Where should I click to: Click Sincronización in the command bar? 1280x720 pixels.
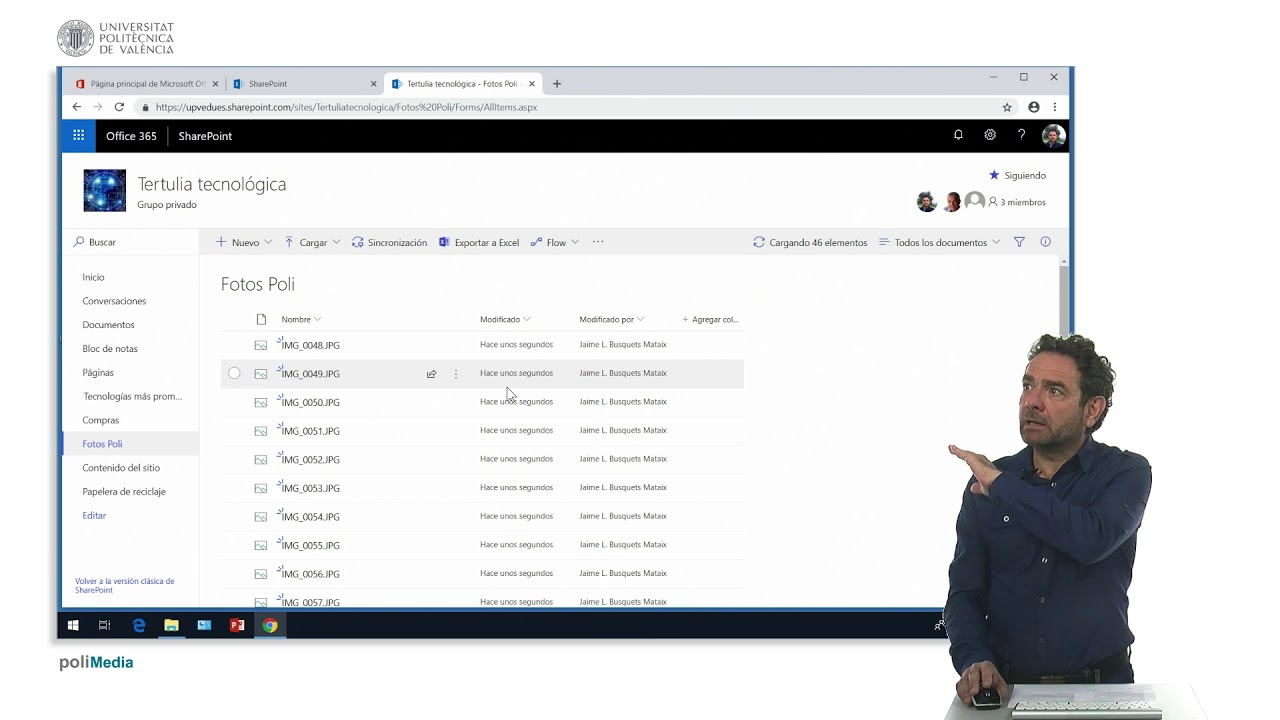pyautogui.click(x=389, y=242)
